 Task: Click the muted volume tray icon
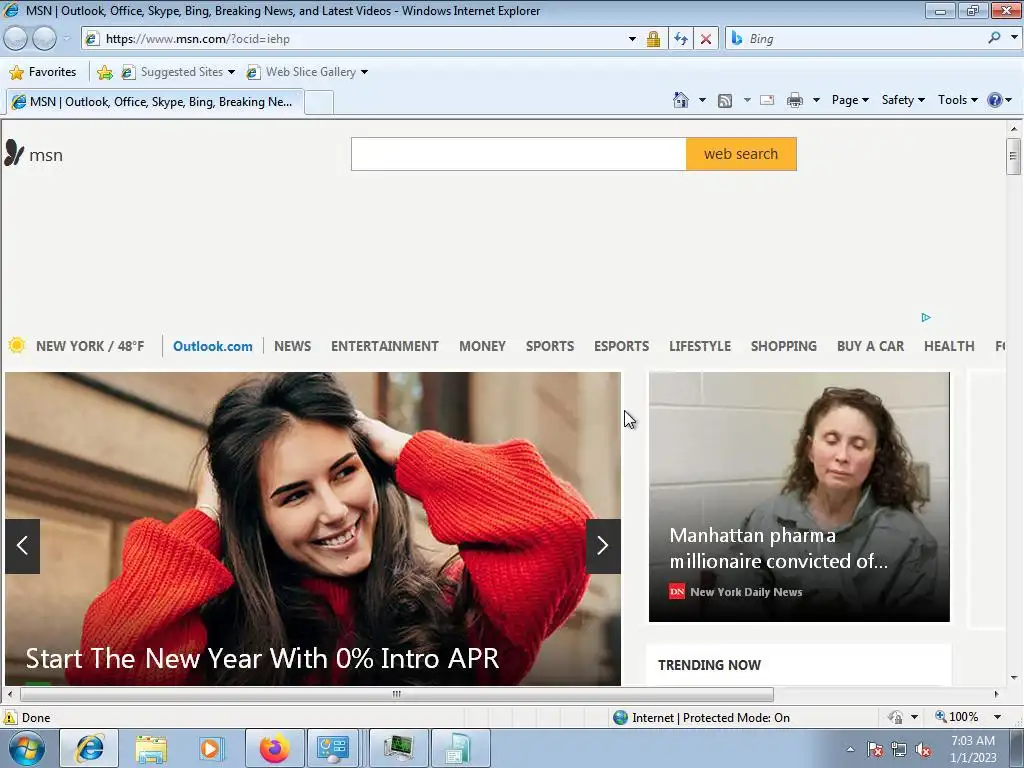click(923, 749)
